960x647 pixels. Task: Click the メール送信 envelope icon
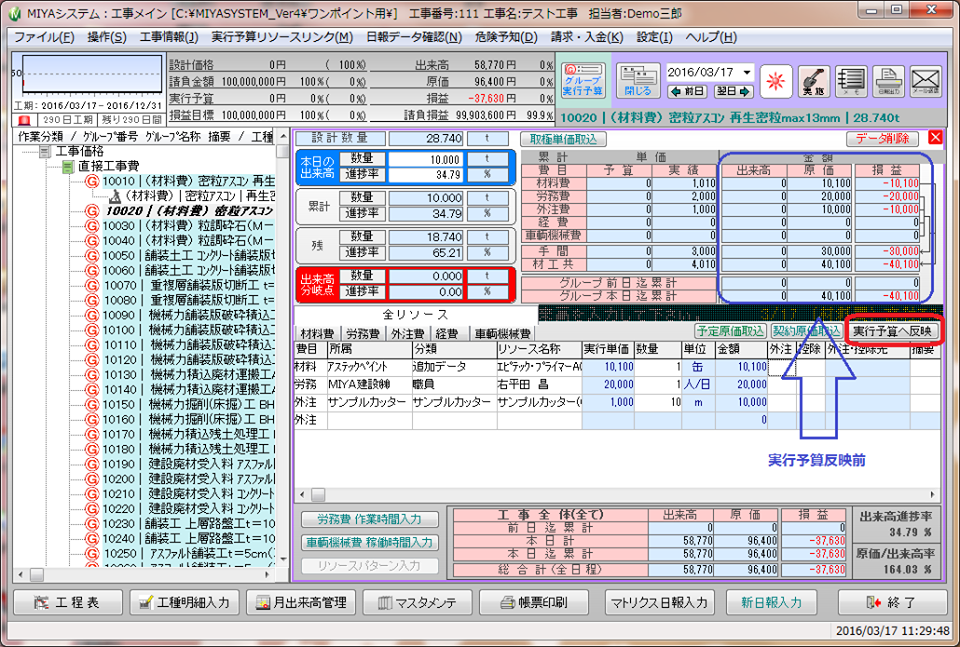tap(926, 81)
